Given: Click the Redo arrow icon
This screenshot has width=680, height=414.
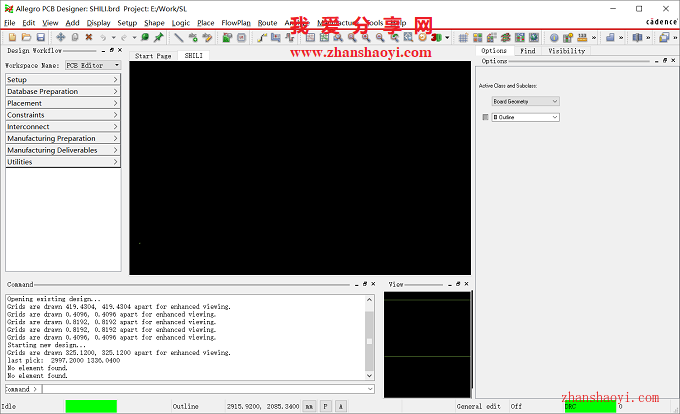Looking at the screenshot, I should [124, 38].
